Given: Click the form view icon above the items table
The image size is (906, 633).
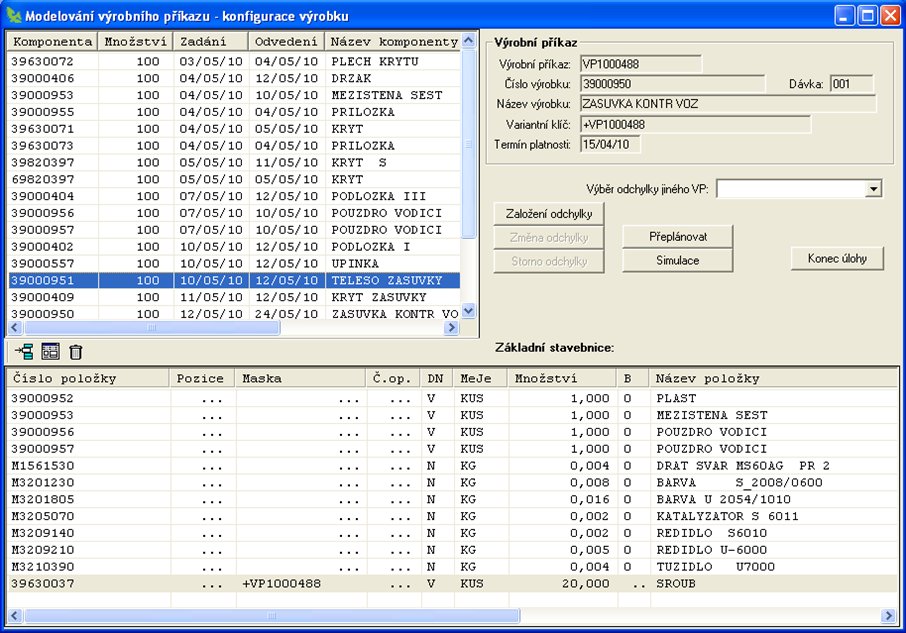Looking at the screenshot, I should [x=50, y=351].
